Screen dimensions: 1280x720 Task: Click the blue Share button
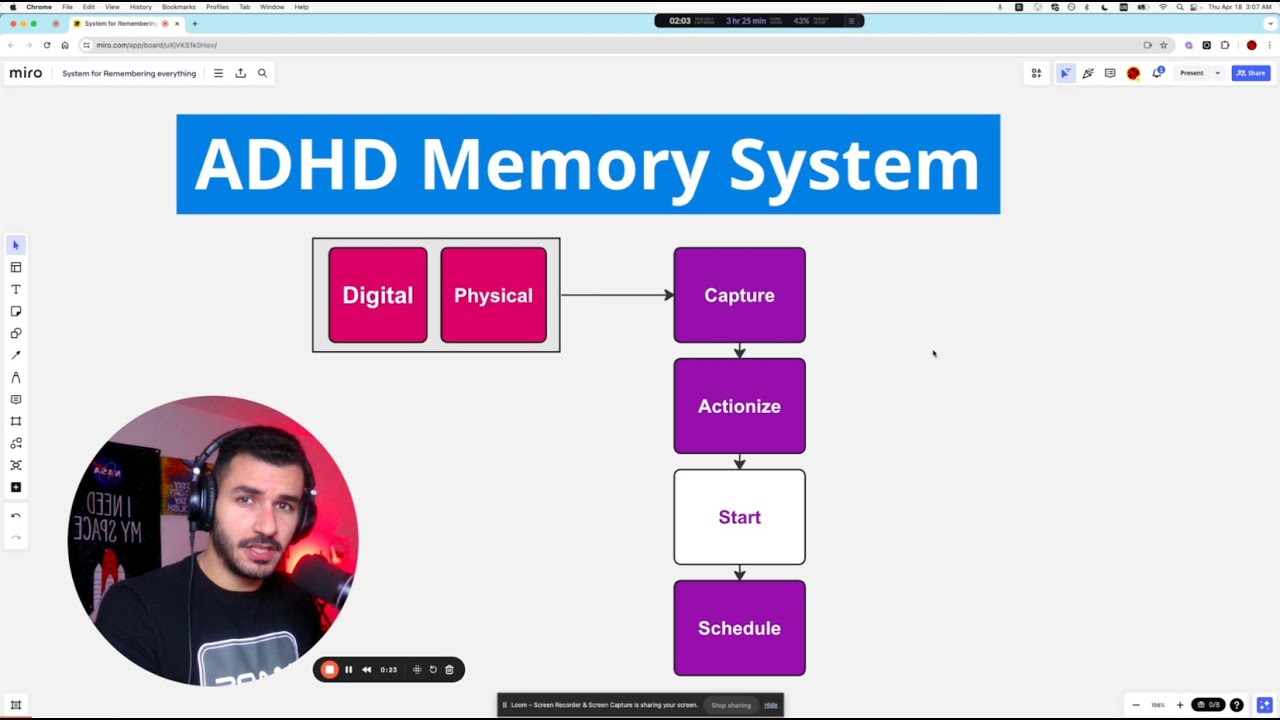pyautogui.click(x=1251, y=73)
